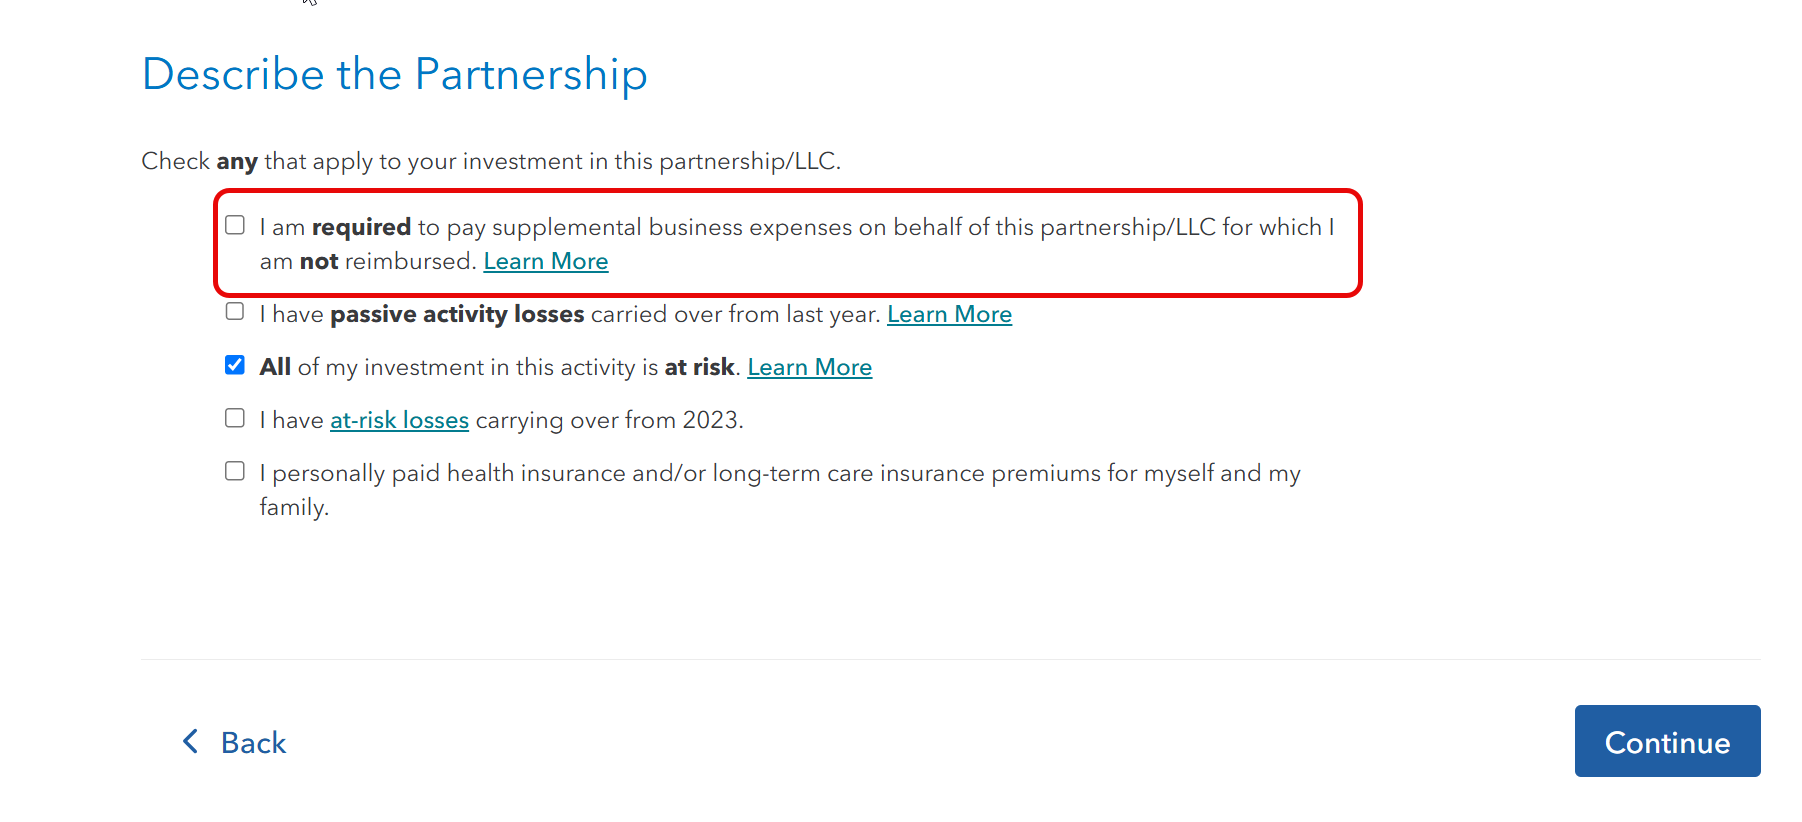The width and height of the screenshot is (1802, 822).
Task: Open Learn More beside passive activity losses
Action: 949,314
